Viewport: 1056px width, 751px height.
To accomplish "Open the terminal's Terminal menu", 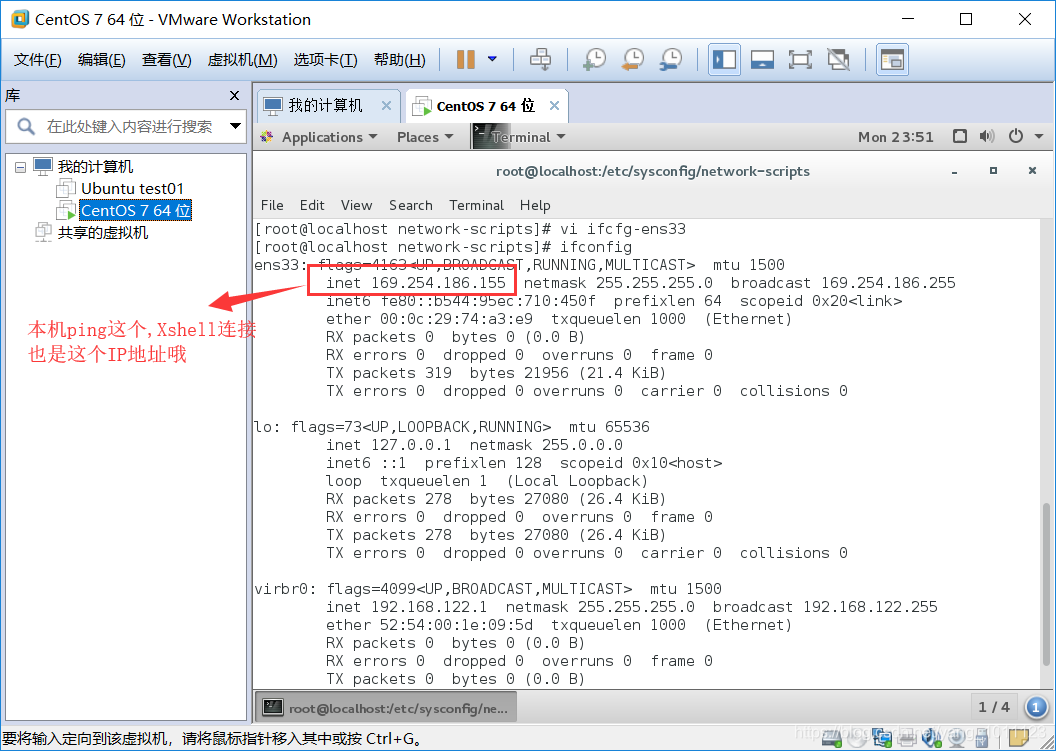I will coord(477,205).
